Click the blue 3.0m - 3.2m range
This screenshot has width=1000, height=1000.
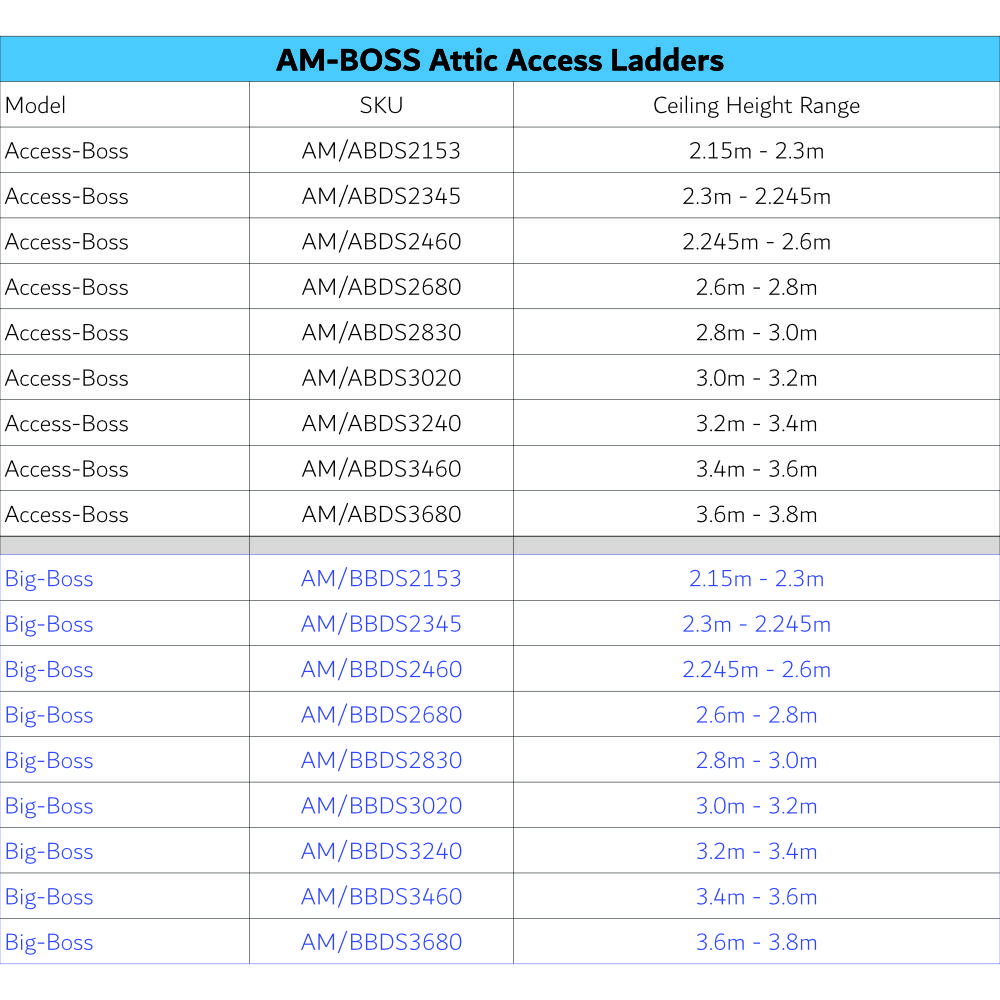tap(756, 806)
